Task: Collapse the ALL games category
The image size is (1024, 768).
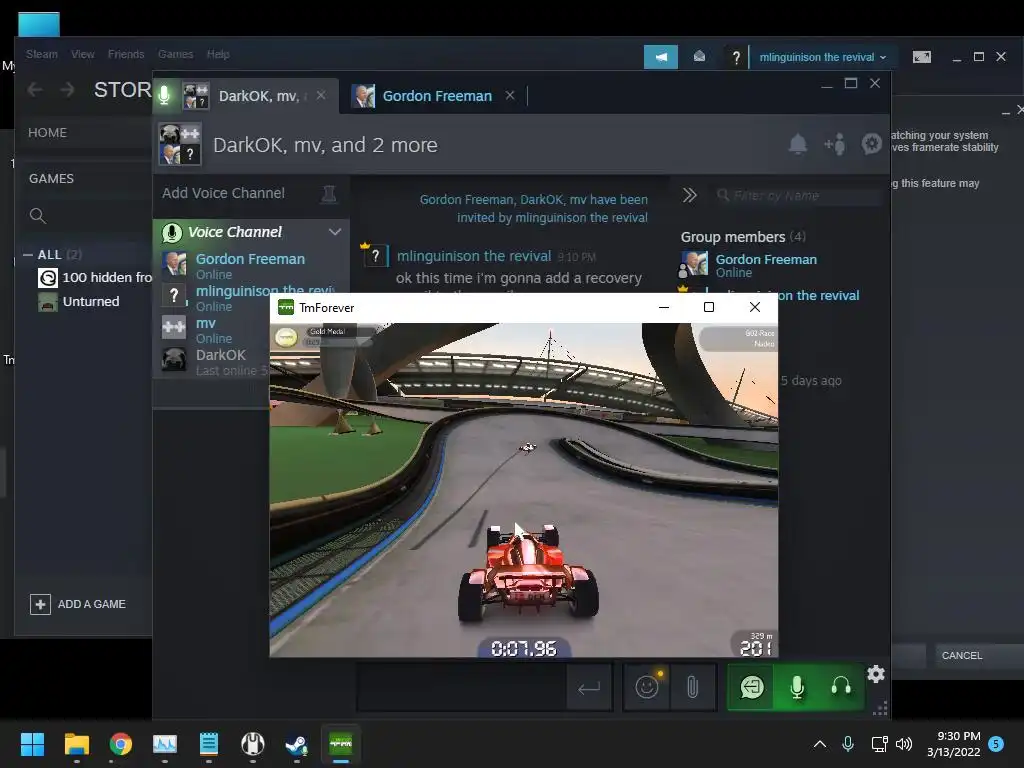Action: click(x=27, y=255)
